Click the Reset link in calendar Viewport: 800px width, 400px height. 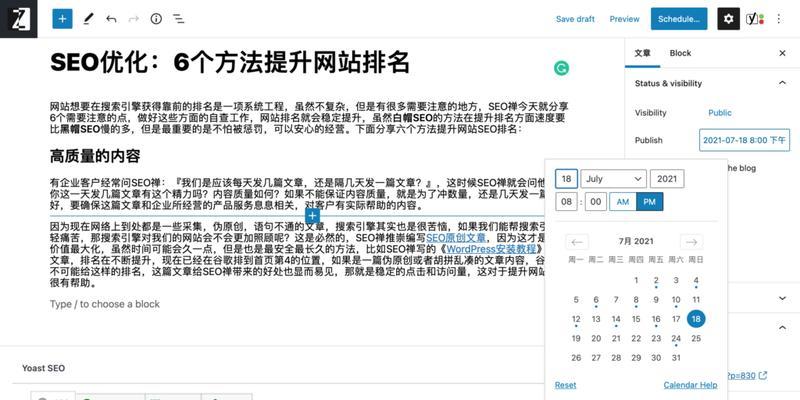tap(565, 385)
